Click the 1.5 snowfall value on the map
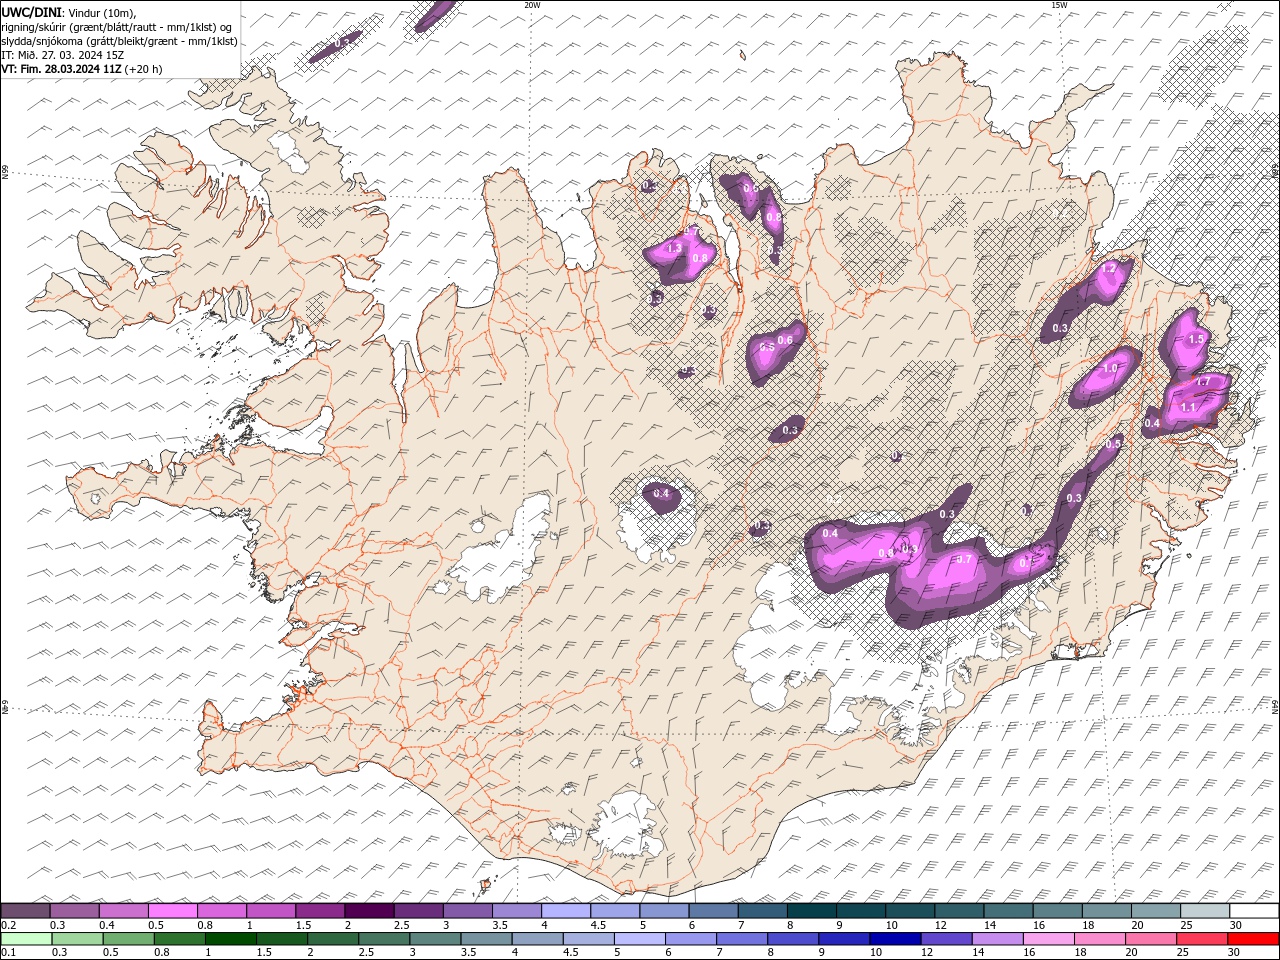 click(1196, 340)
